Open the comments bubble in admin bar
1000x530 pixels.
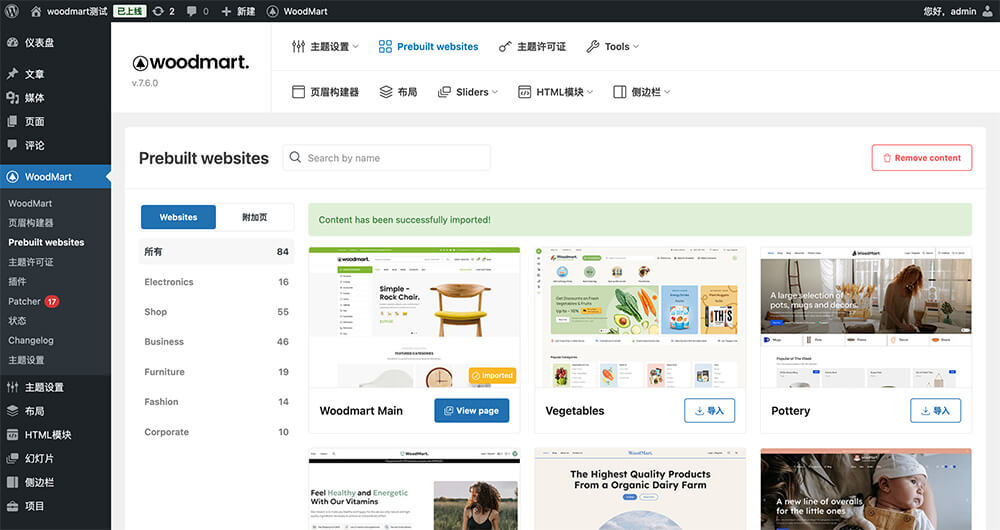[x=197, y=11]
